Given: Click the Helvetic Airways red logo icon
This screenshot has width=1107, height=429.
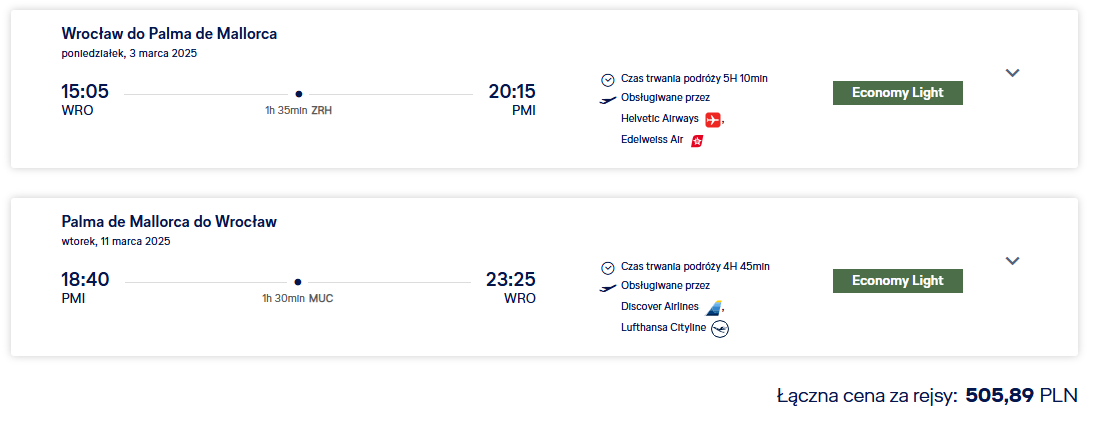Looking at the screenshot, I should [713, 119].
